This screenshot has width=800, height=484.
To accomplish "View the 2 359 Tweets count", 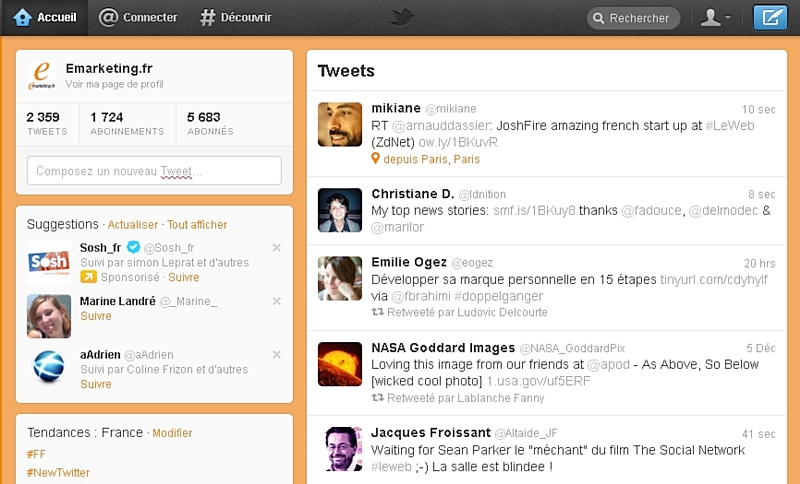I will (47, 124).
